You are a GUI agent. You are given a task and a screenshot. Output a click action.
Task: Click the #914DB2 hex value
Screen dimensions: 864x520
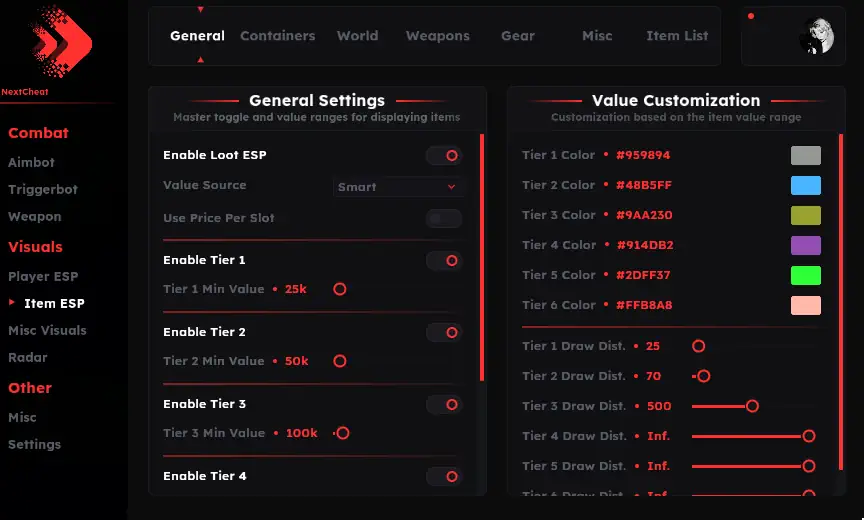[x=645, y=245]
